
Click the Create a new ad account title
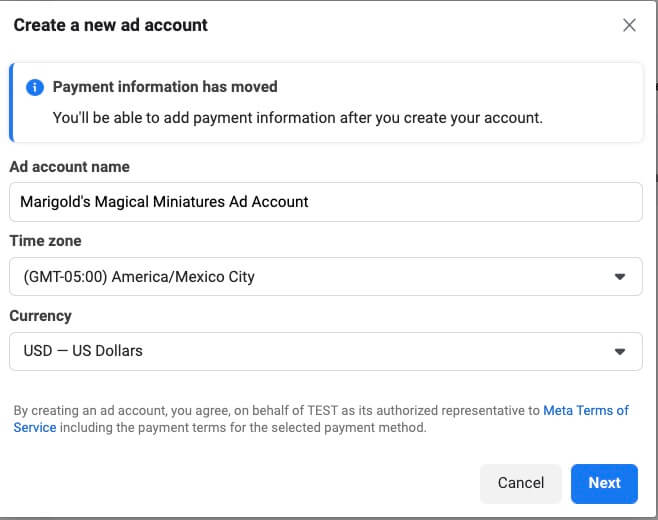111,25
